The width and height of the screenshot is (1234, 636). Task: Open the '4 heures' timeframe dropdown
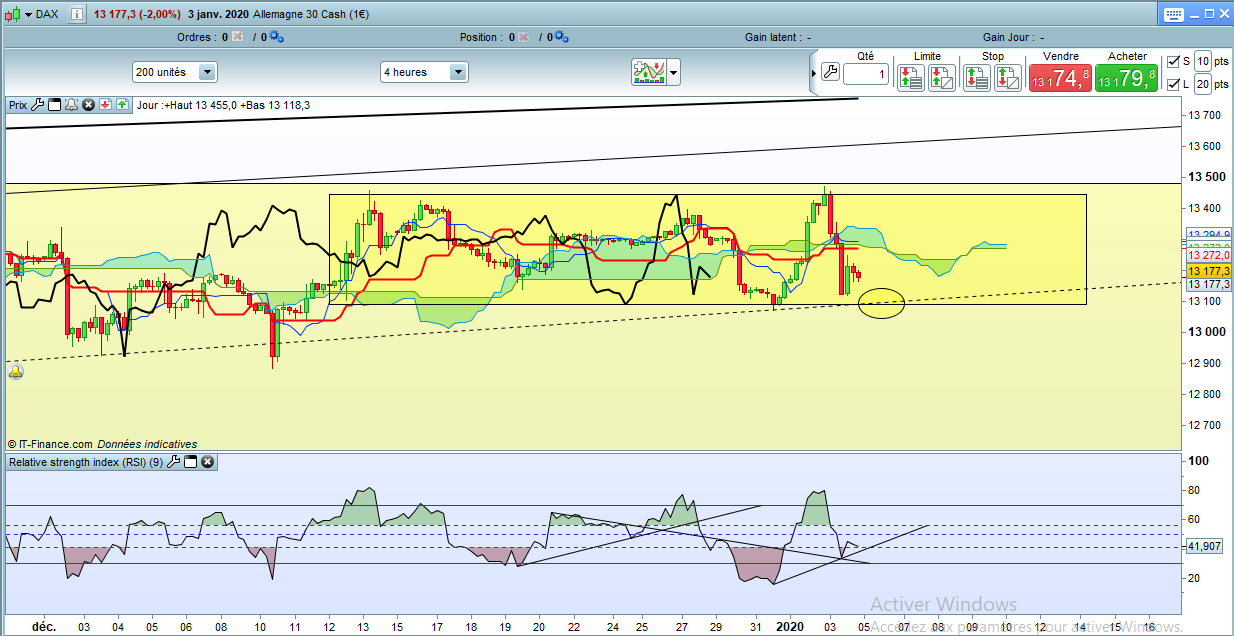(x=424, y=72)
